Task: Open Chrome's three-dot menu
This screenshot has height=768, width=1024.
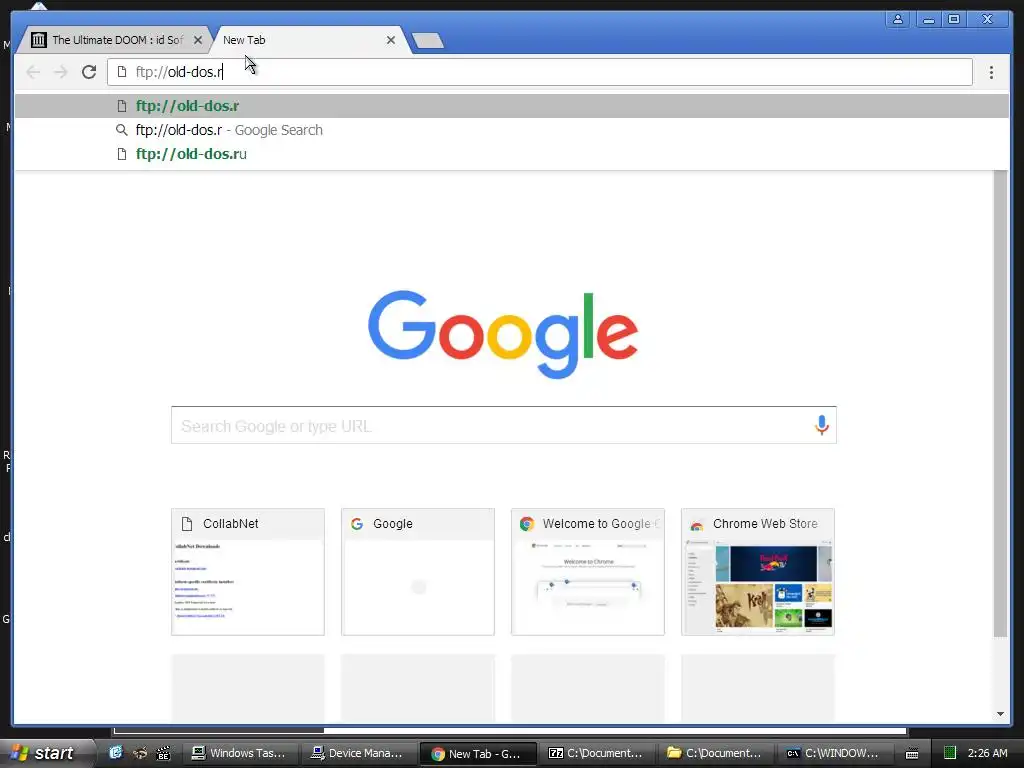Action: click(x=991, y=72)
